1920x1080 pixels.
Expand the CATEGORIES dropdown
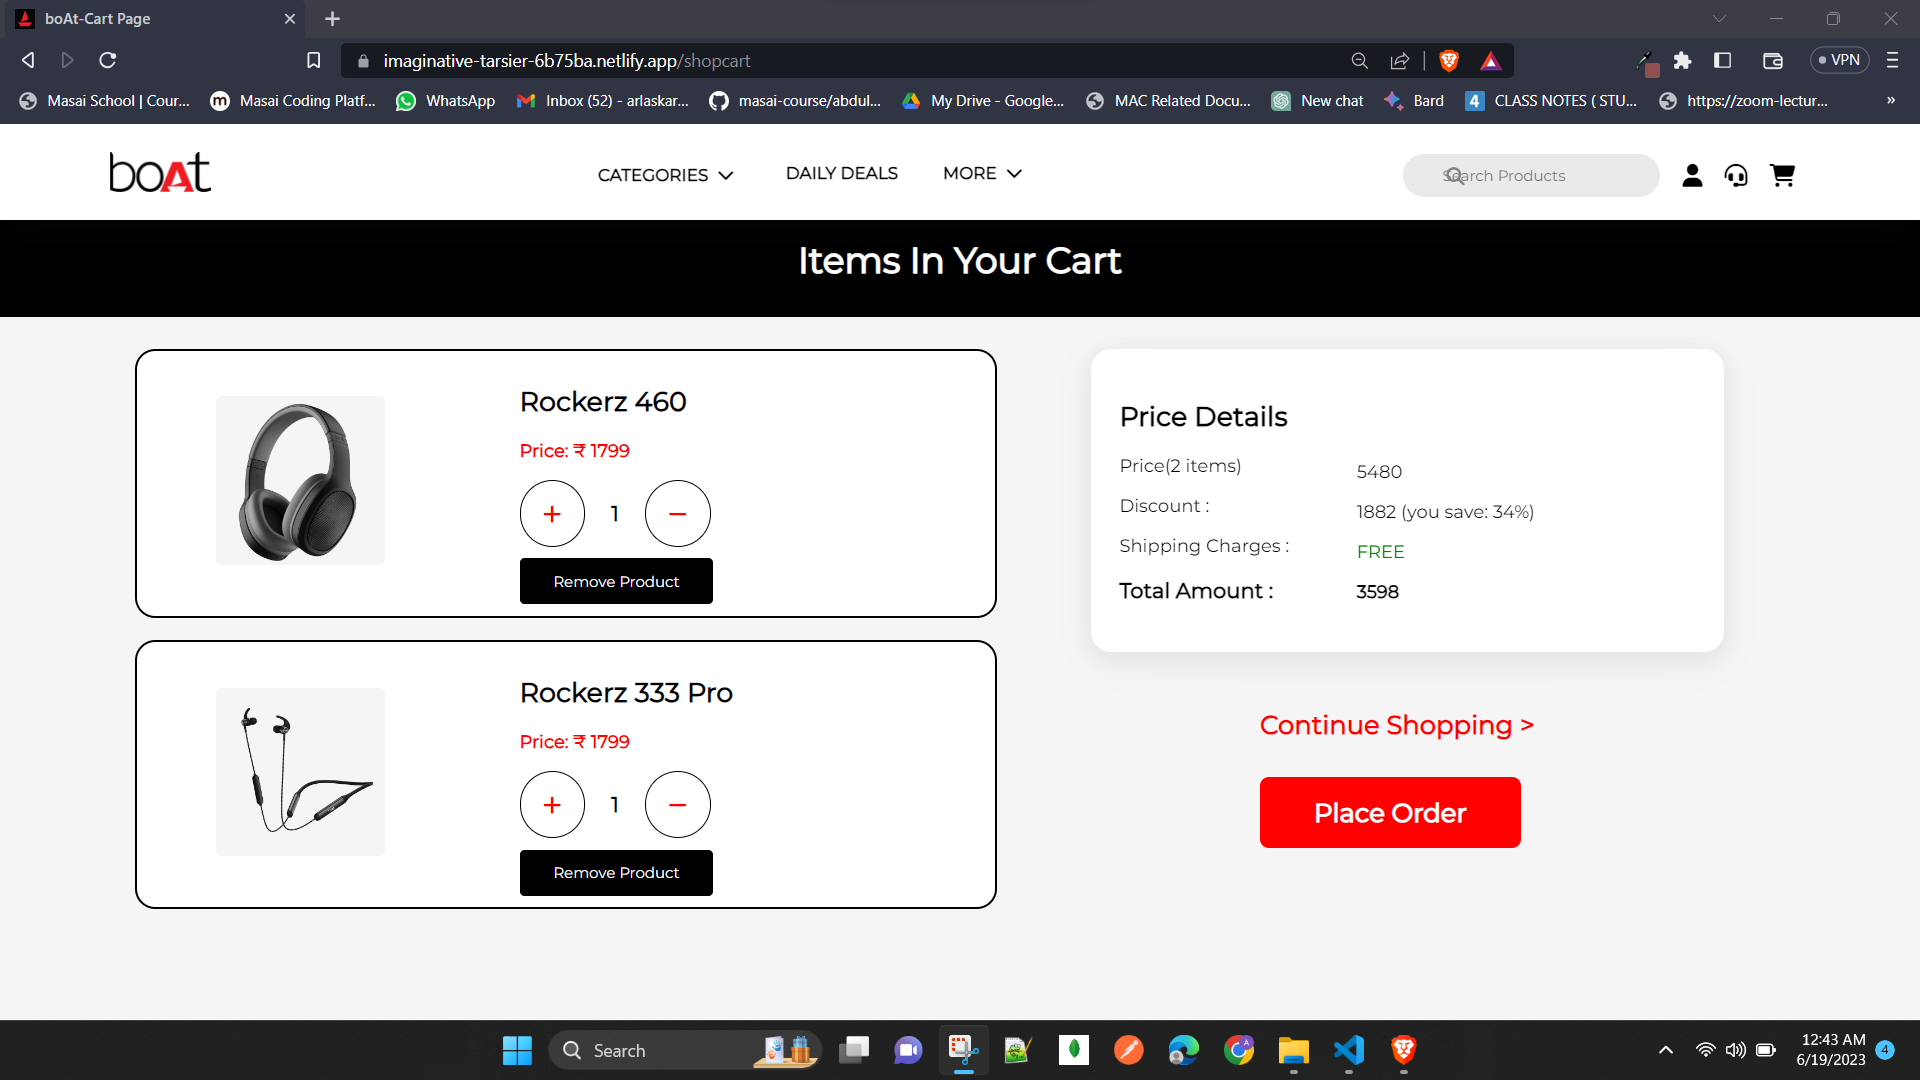(x=665, y=175)
